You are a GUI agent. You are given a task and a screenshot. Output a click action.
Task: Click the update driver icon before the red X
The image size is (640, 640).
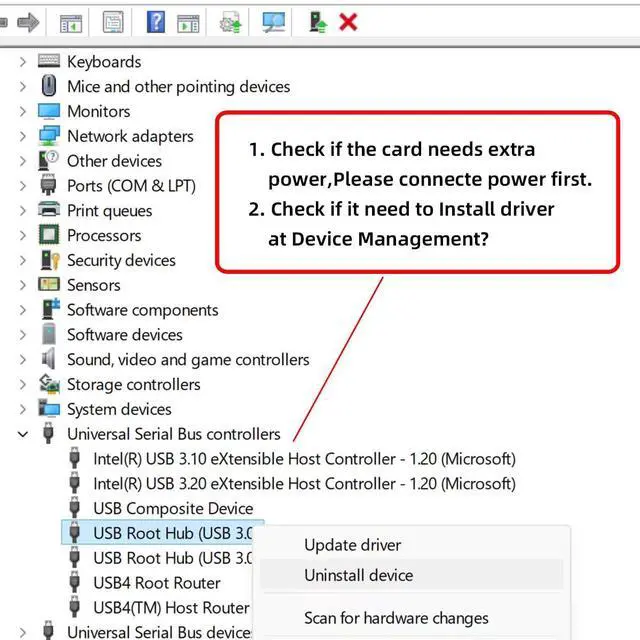[x=318, y=21]
